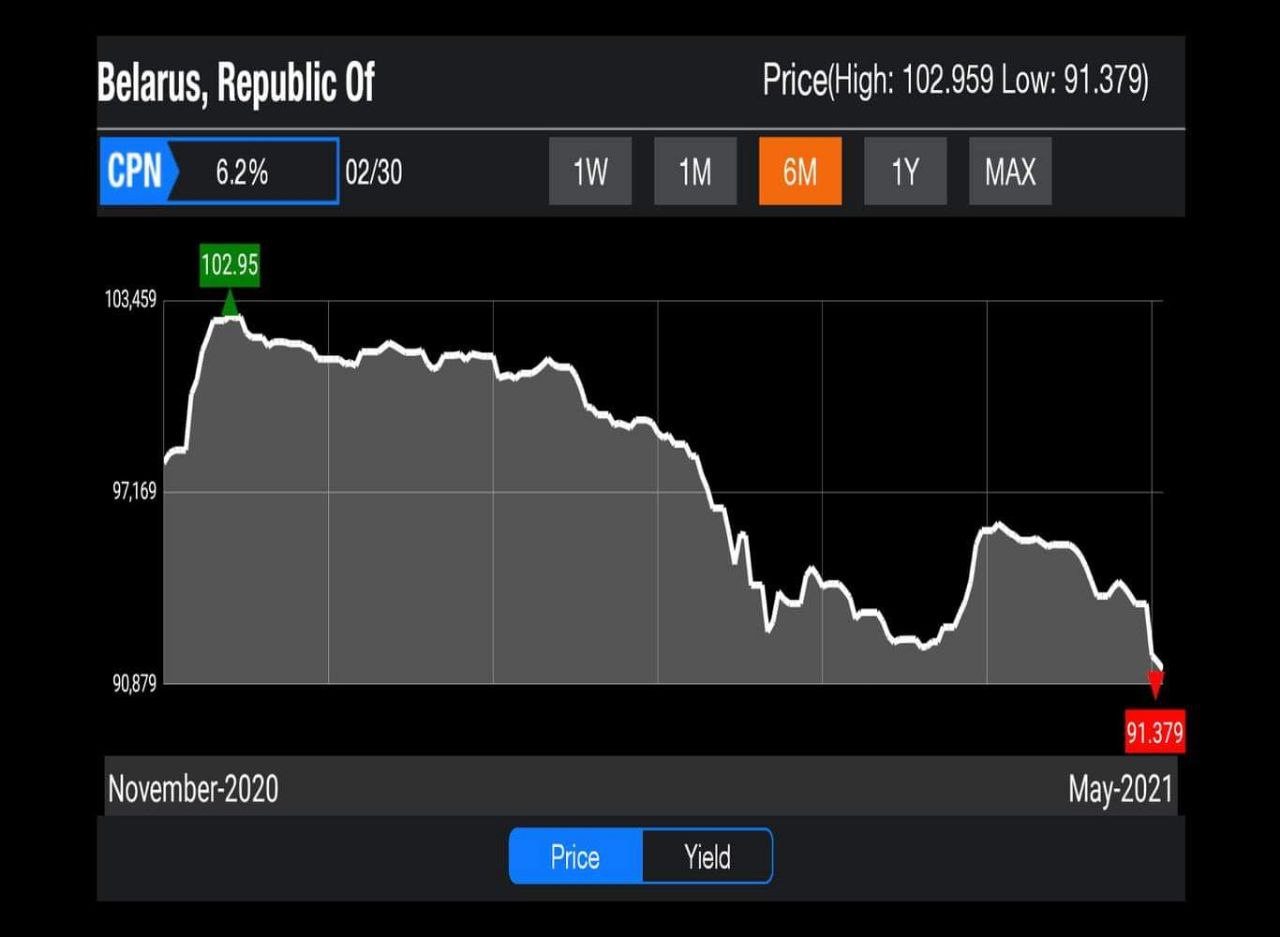
Task: Toggle the chart to Price view
Action: 575,857
